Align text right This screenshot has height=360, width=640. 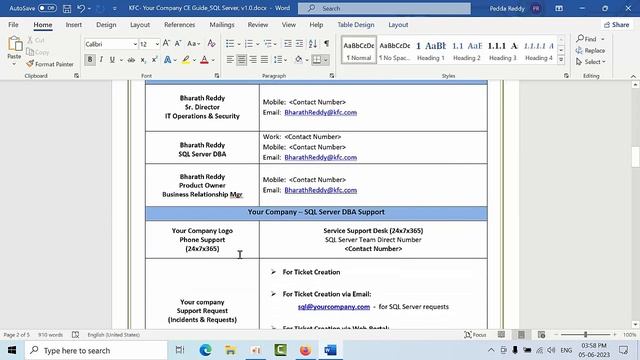[253, 60]
